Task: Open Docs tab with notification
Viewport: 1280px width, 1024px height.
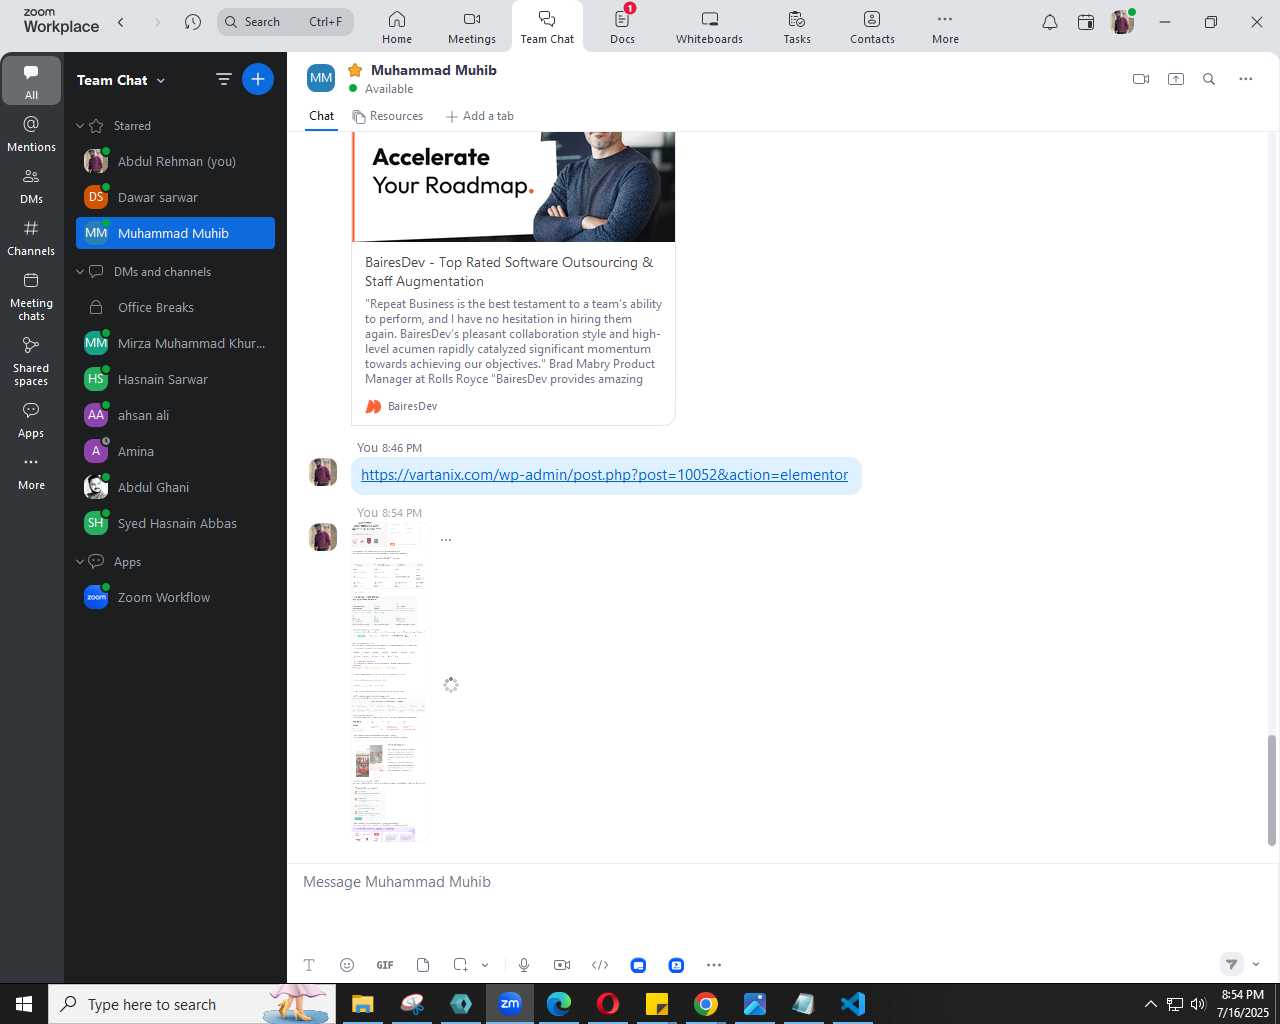Action: point(622,27)
